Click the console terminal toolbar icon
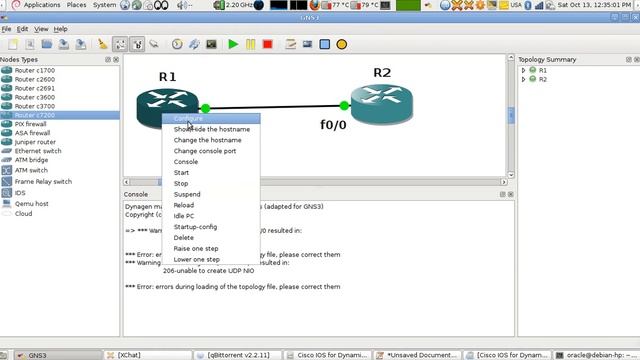 (211, 44)
